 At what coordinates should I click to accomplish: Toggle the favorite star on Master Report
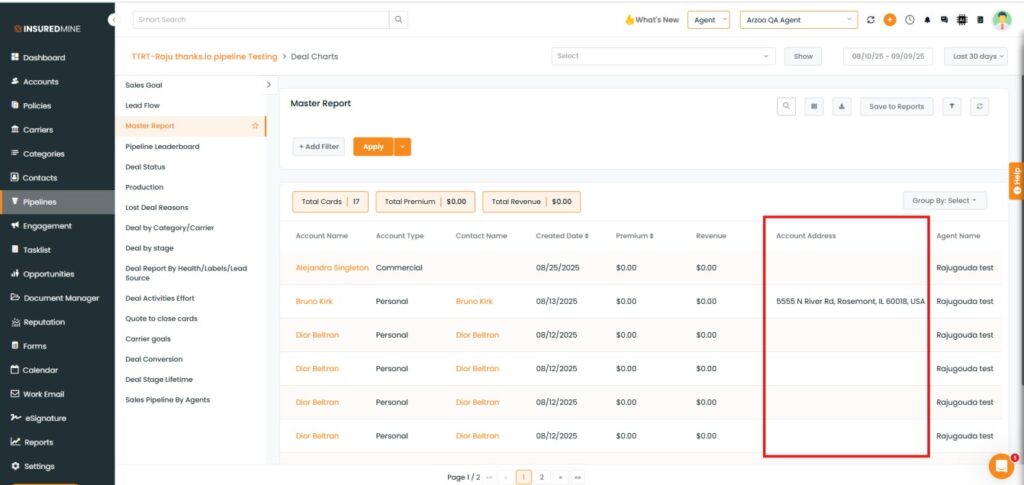tap(255, 126)
